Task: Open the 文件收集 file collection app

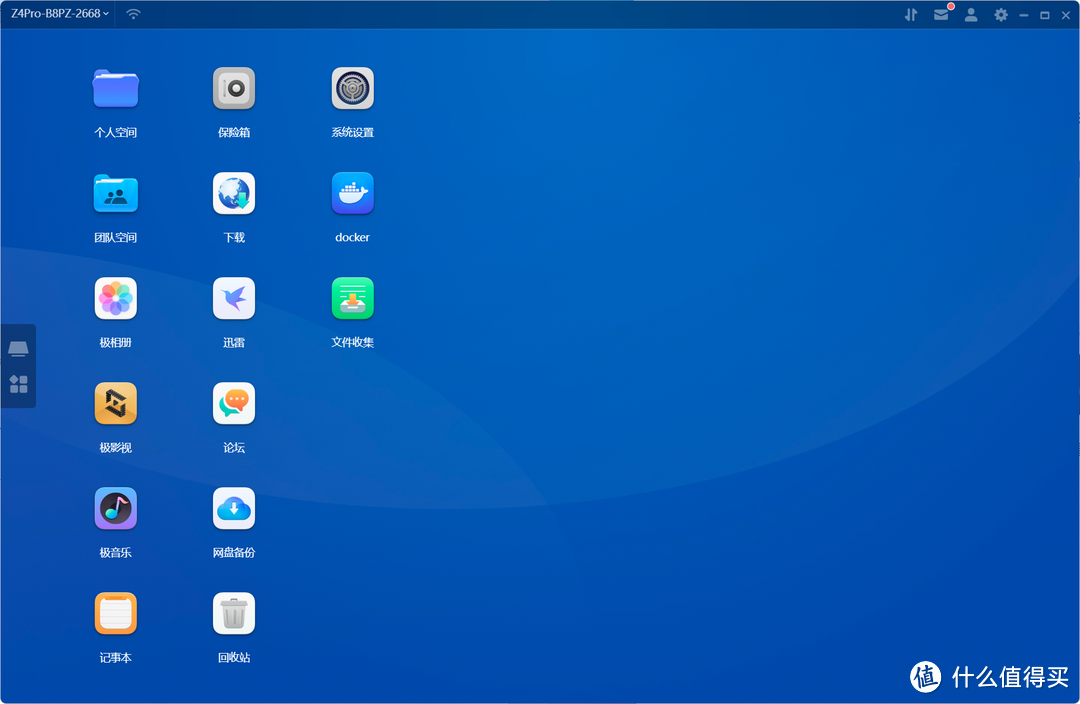Action: pyautogui.click(x=353, y=299)
